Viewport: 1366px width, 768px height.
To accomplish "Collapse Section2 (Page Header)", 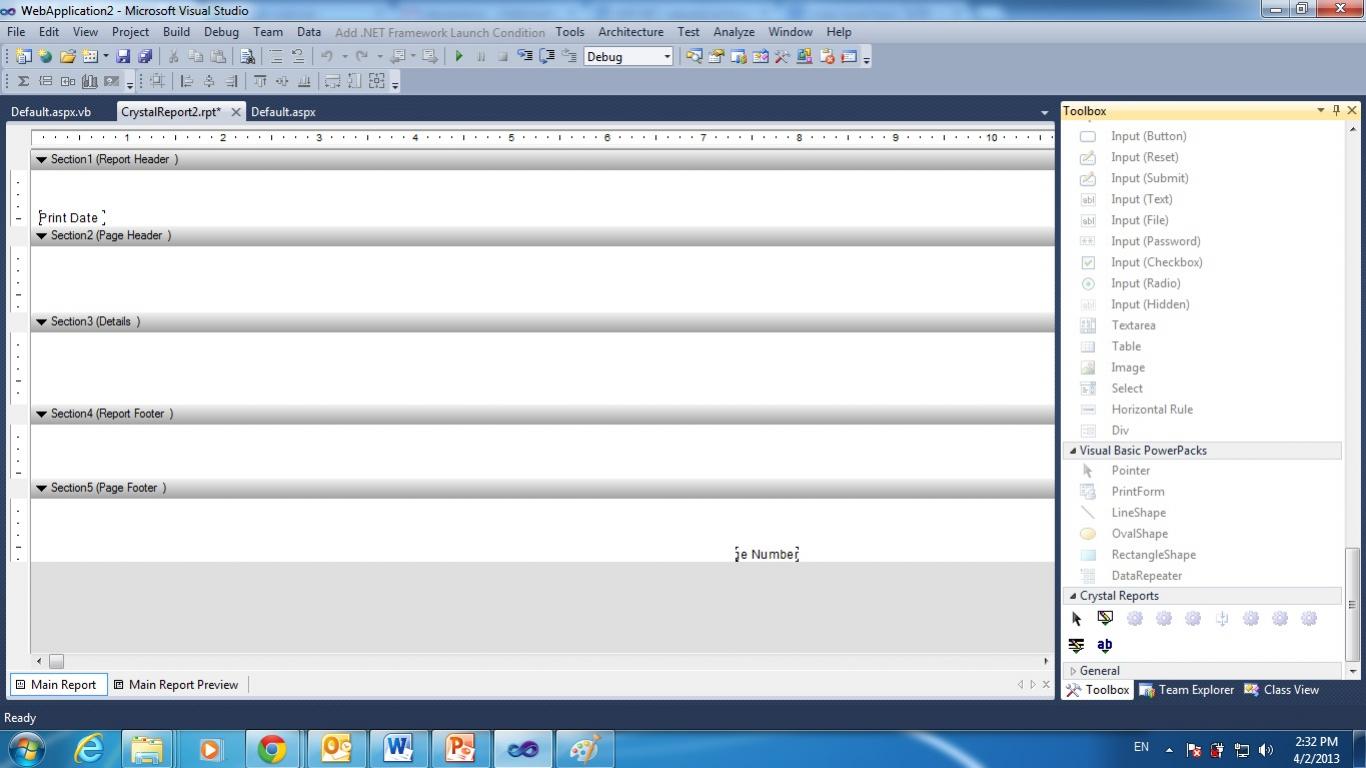I will [x=41, y=236].
